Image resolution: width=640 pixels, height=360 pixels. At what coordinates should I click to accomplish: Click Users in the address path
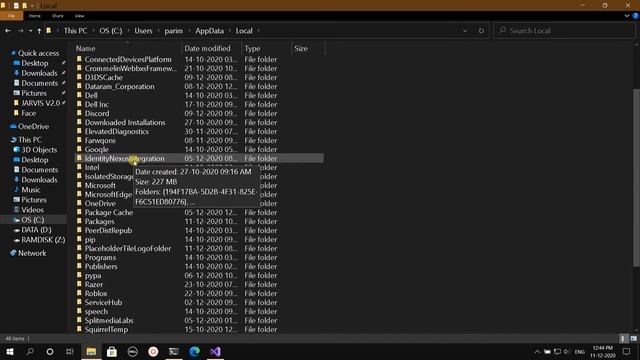point(143,31)
